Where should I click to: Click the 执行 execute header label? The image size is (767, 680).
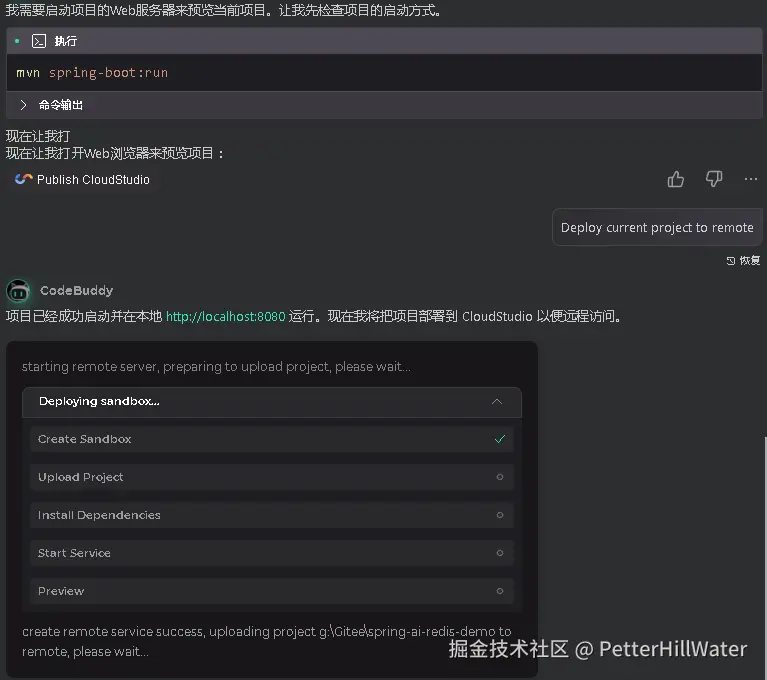tap(66, 41)
